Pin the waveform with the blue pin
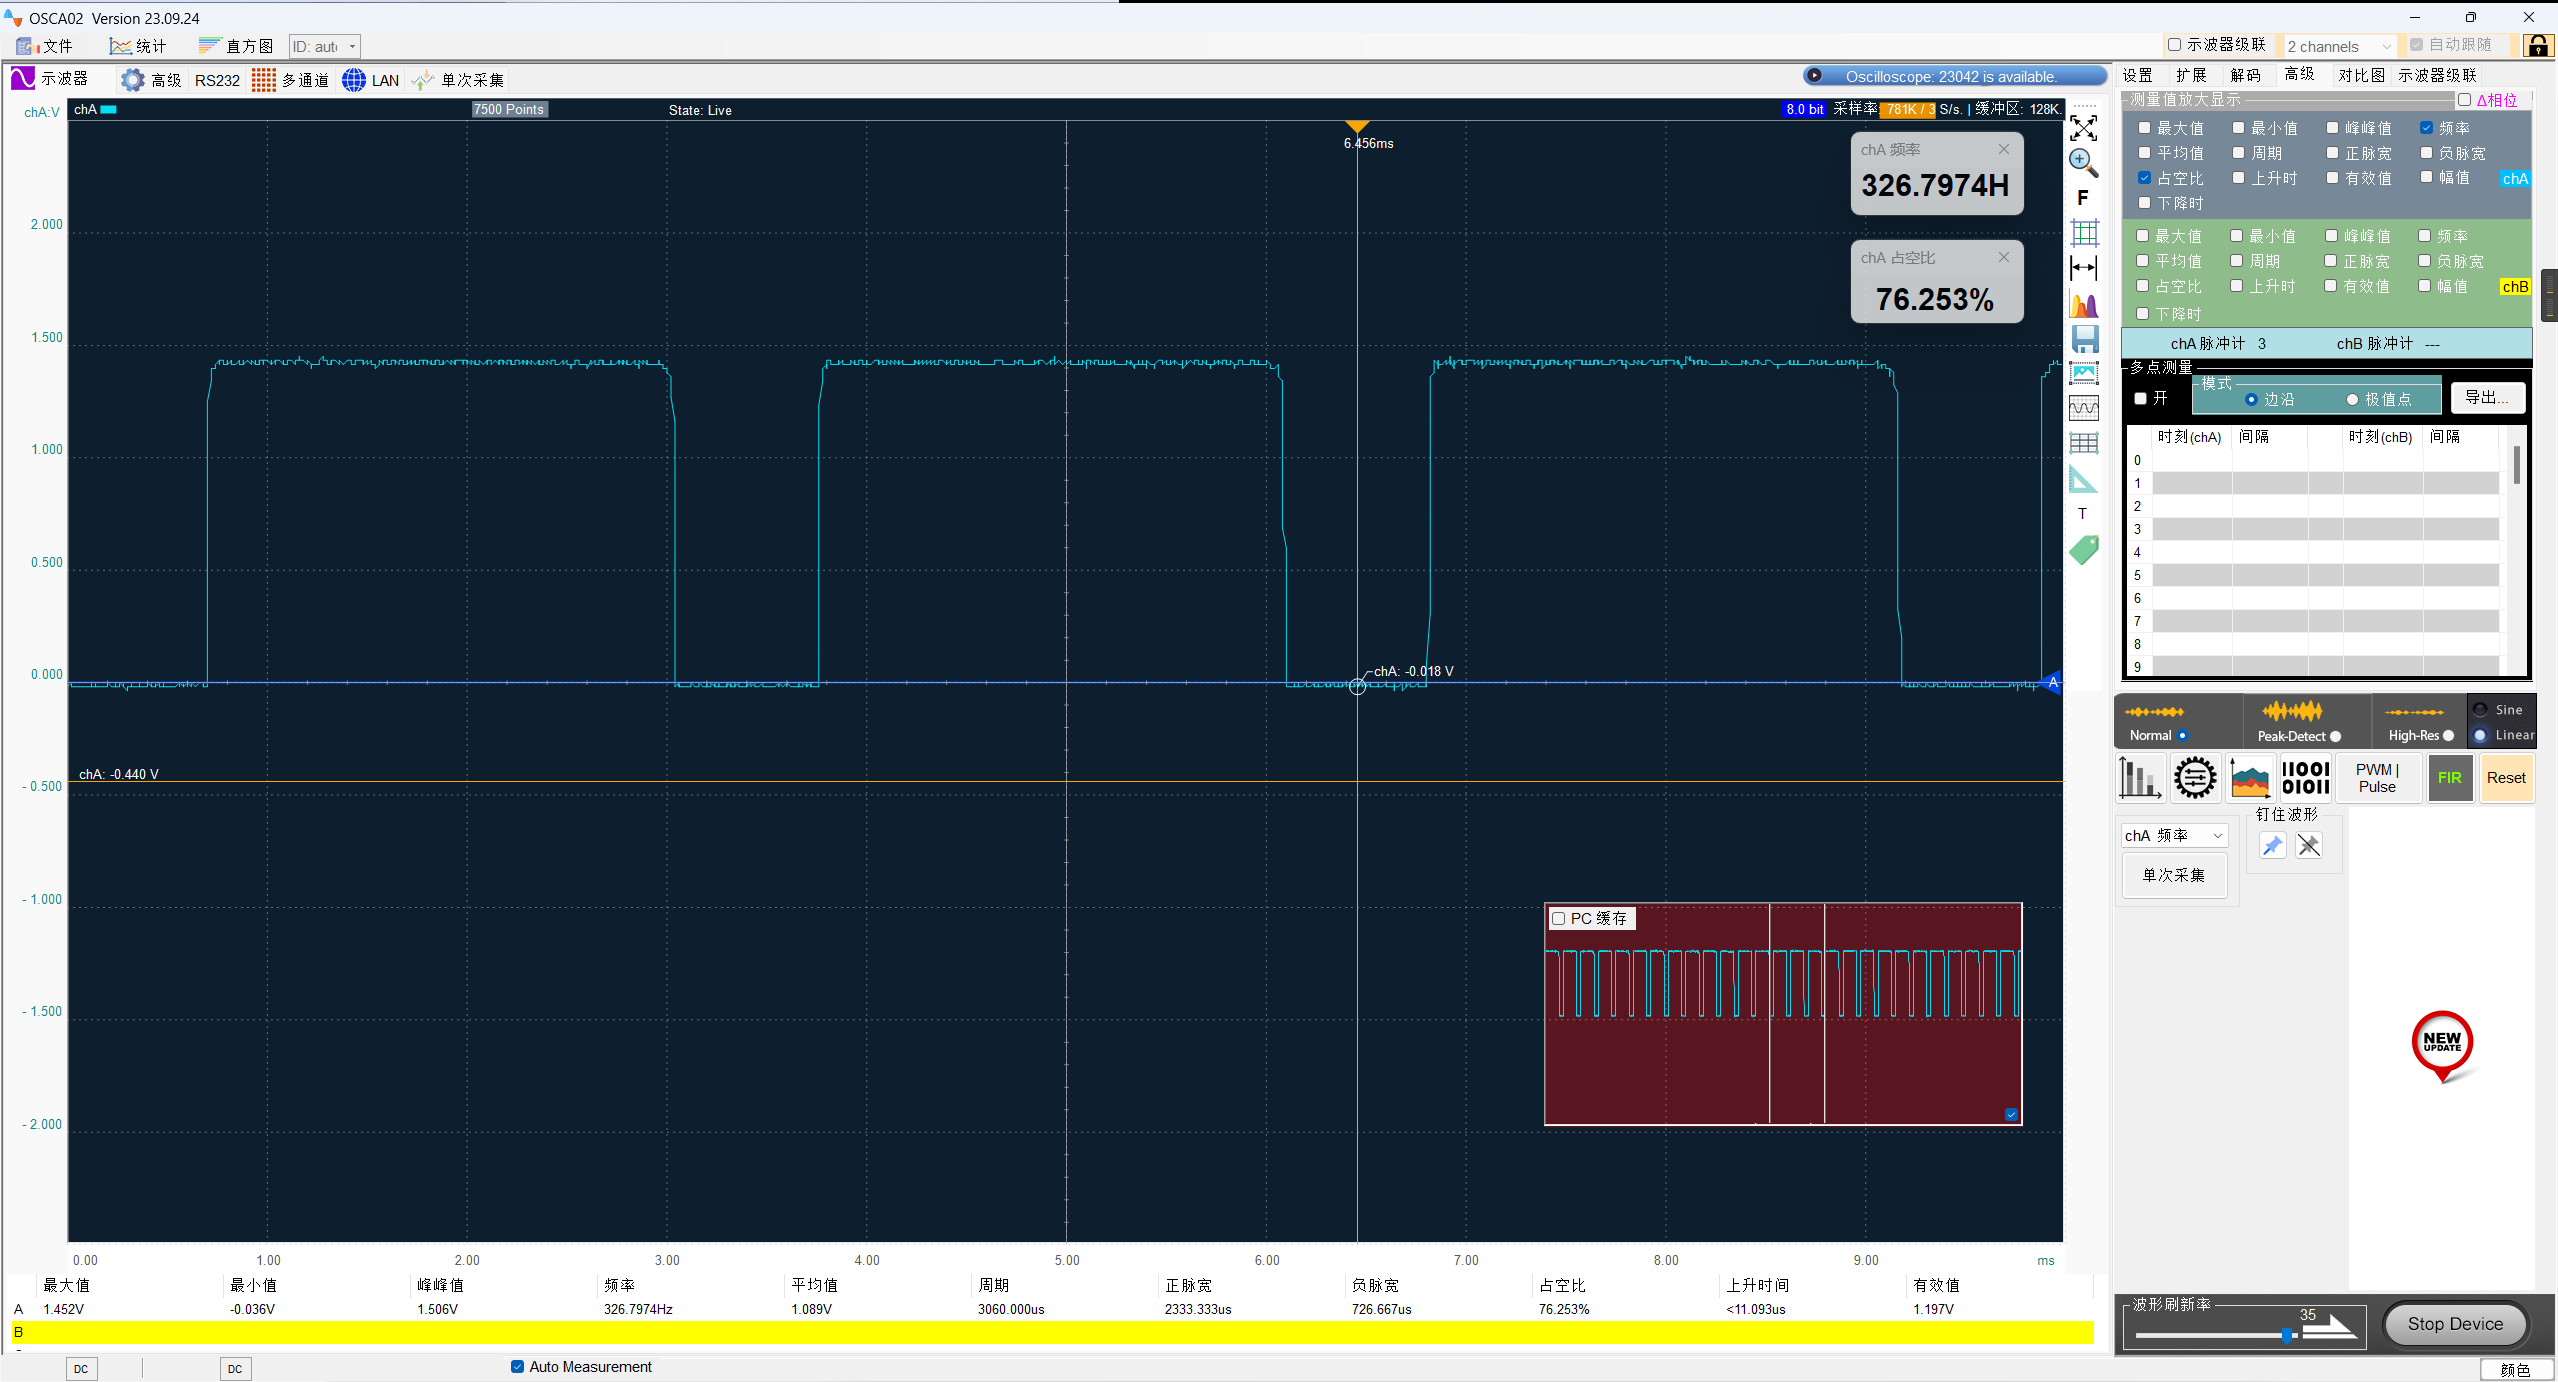This screenshot has height=1382, width=2558. [2273, 845]
